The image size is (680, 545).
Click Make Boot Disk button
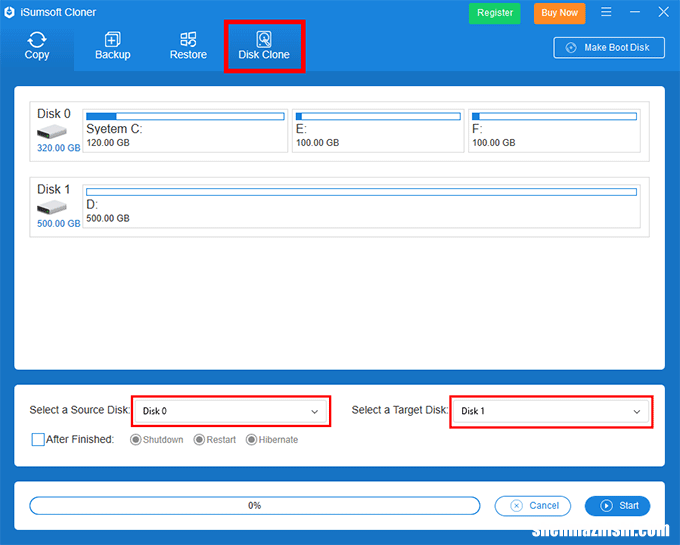pyautogui.click(x=609, y=48)
